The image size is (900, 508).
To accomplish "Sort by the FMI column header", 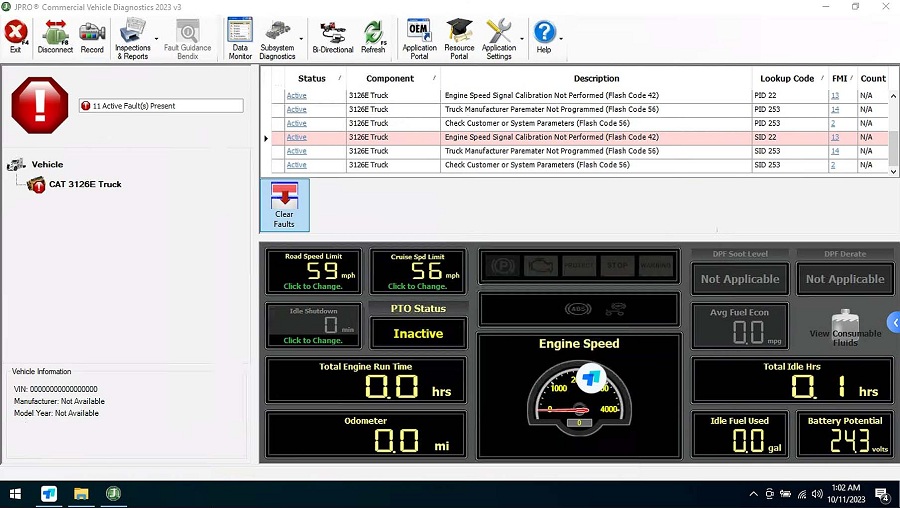I will [840, 79].
